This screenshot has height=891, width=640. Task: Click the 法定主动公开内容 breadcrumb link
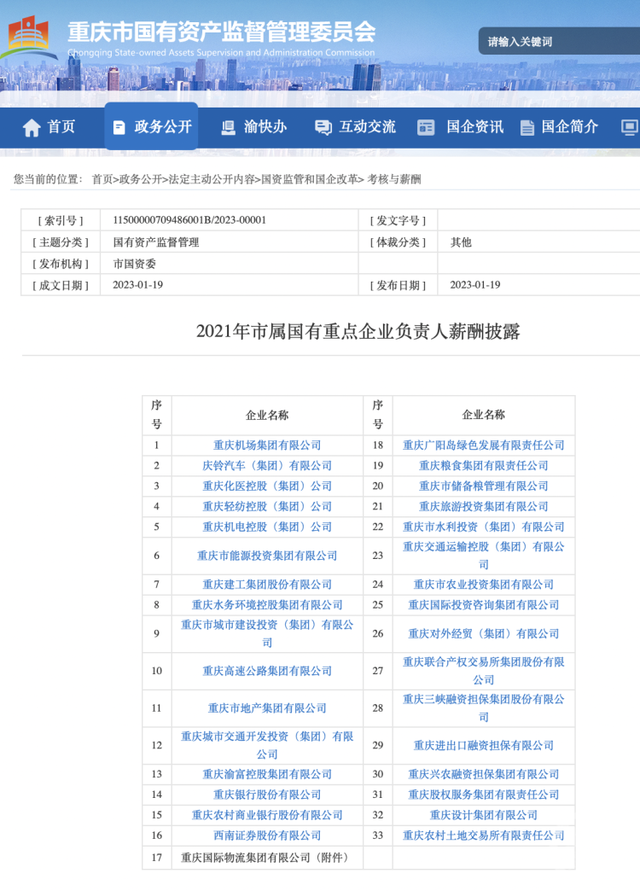pyautogui.click(x=211, y=180)
